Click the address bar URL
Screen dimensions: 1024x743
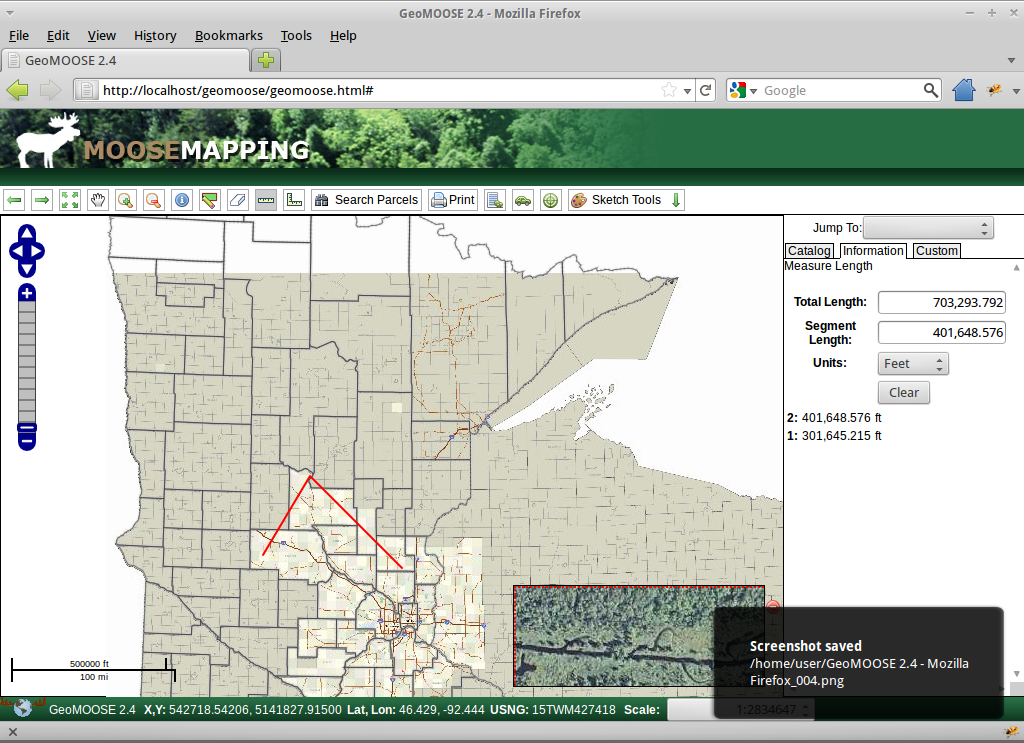point(238,91)
